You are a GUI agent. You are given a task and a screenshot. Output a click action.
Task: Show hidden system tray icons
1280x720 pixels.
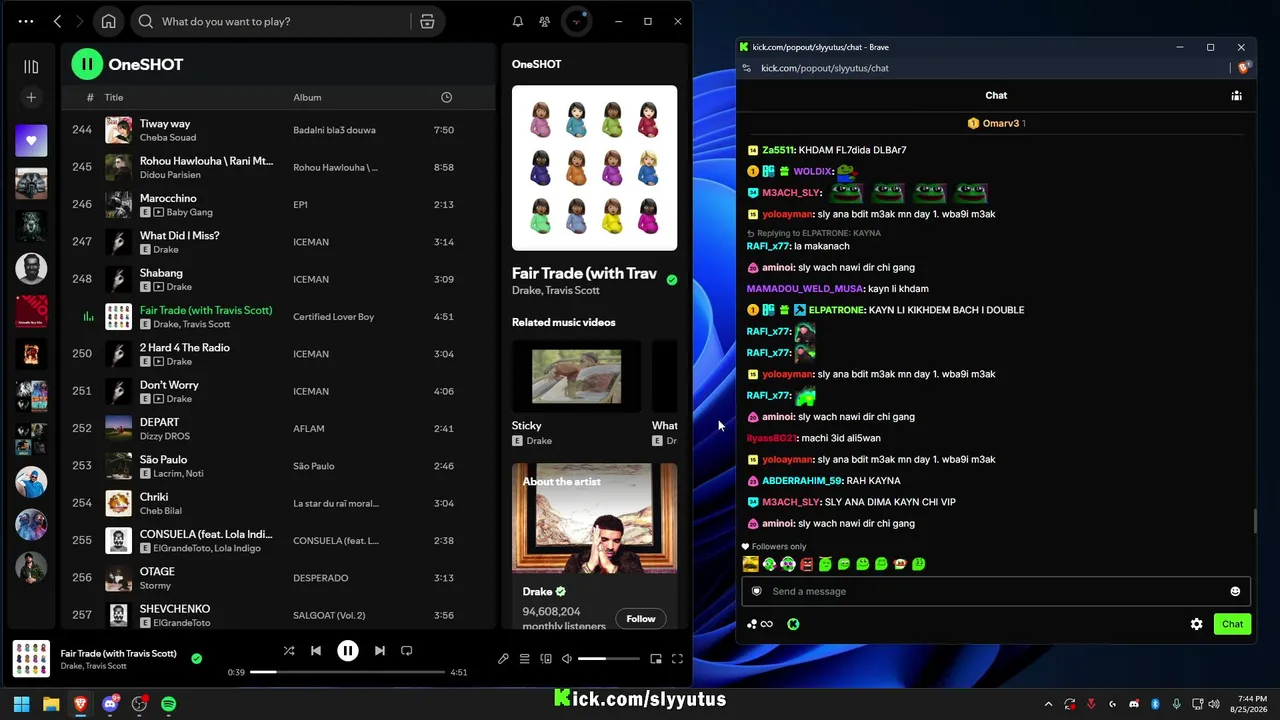click(x=1048, y=704)
